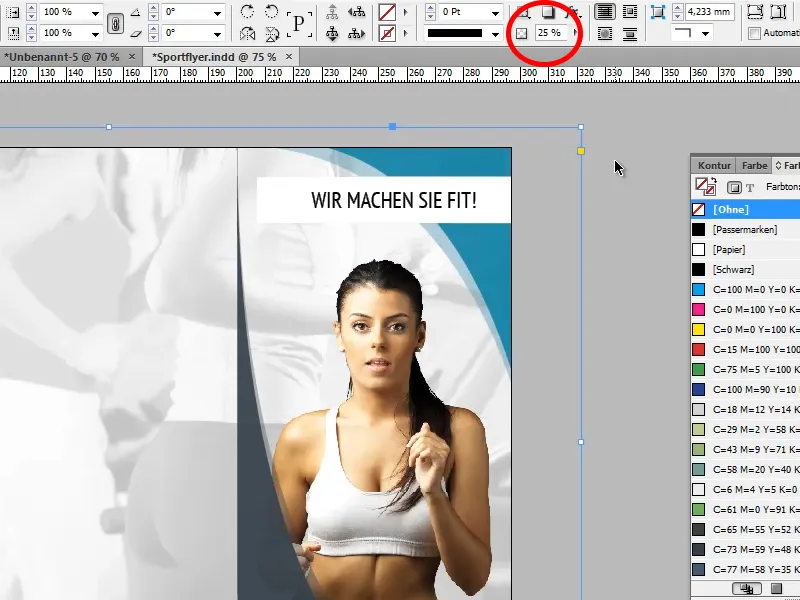The image size is (800, 600).
Task: Flip the selection vertically
Action: (272, 34)
